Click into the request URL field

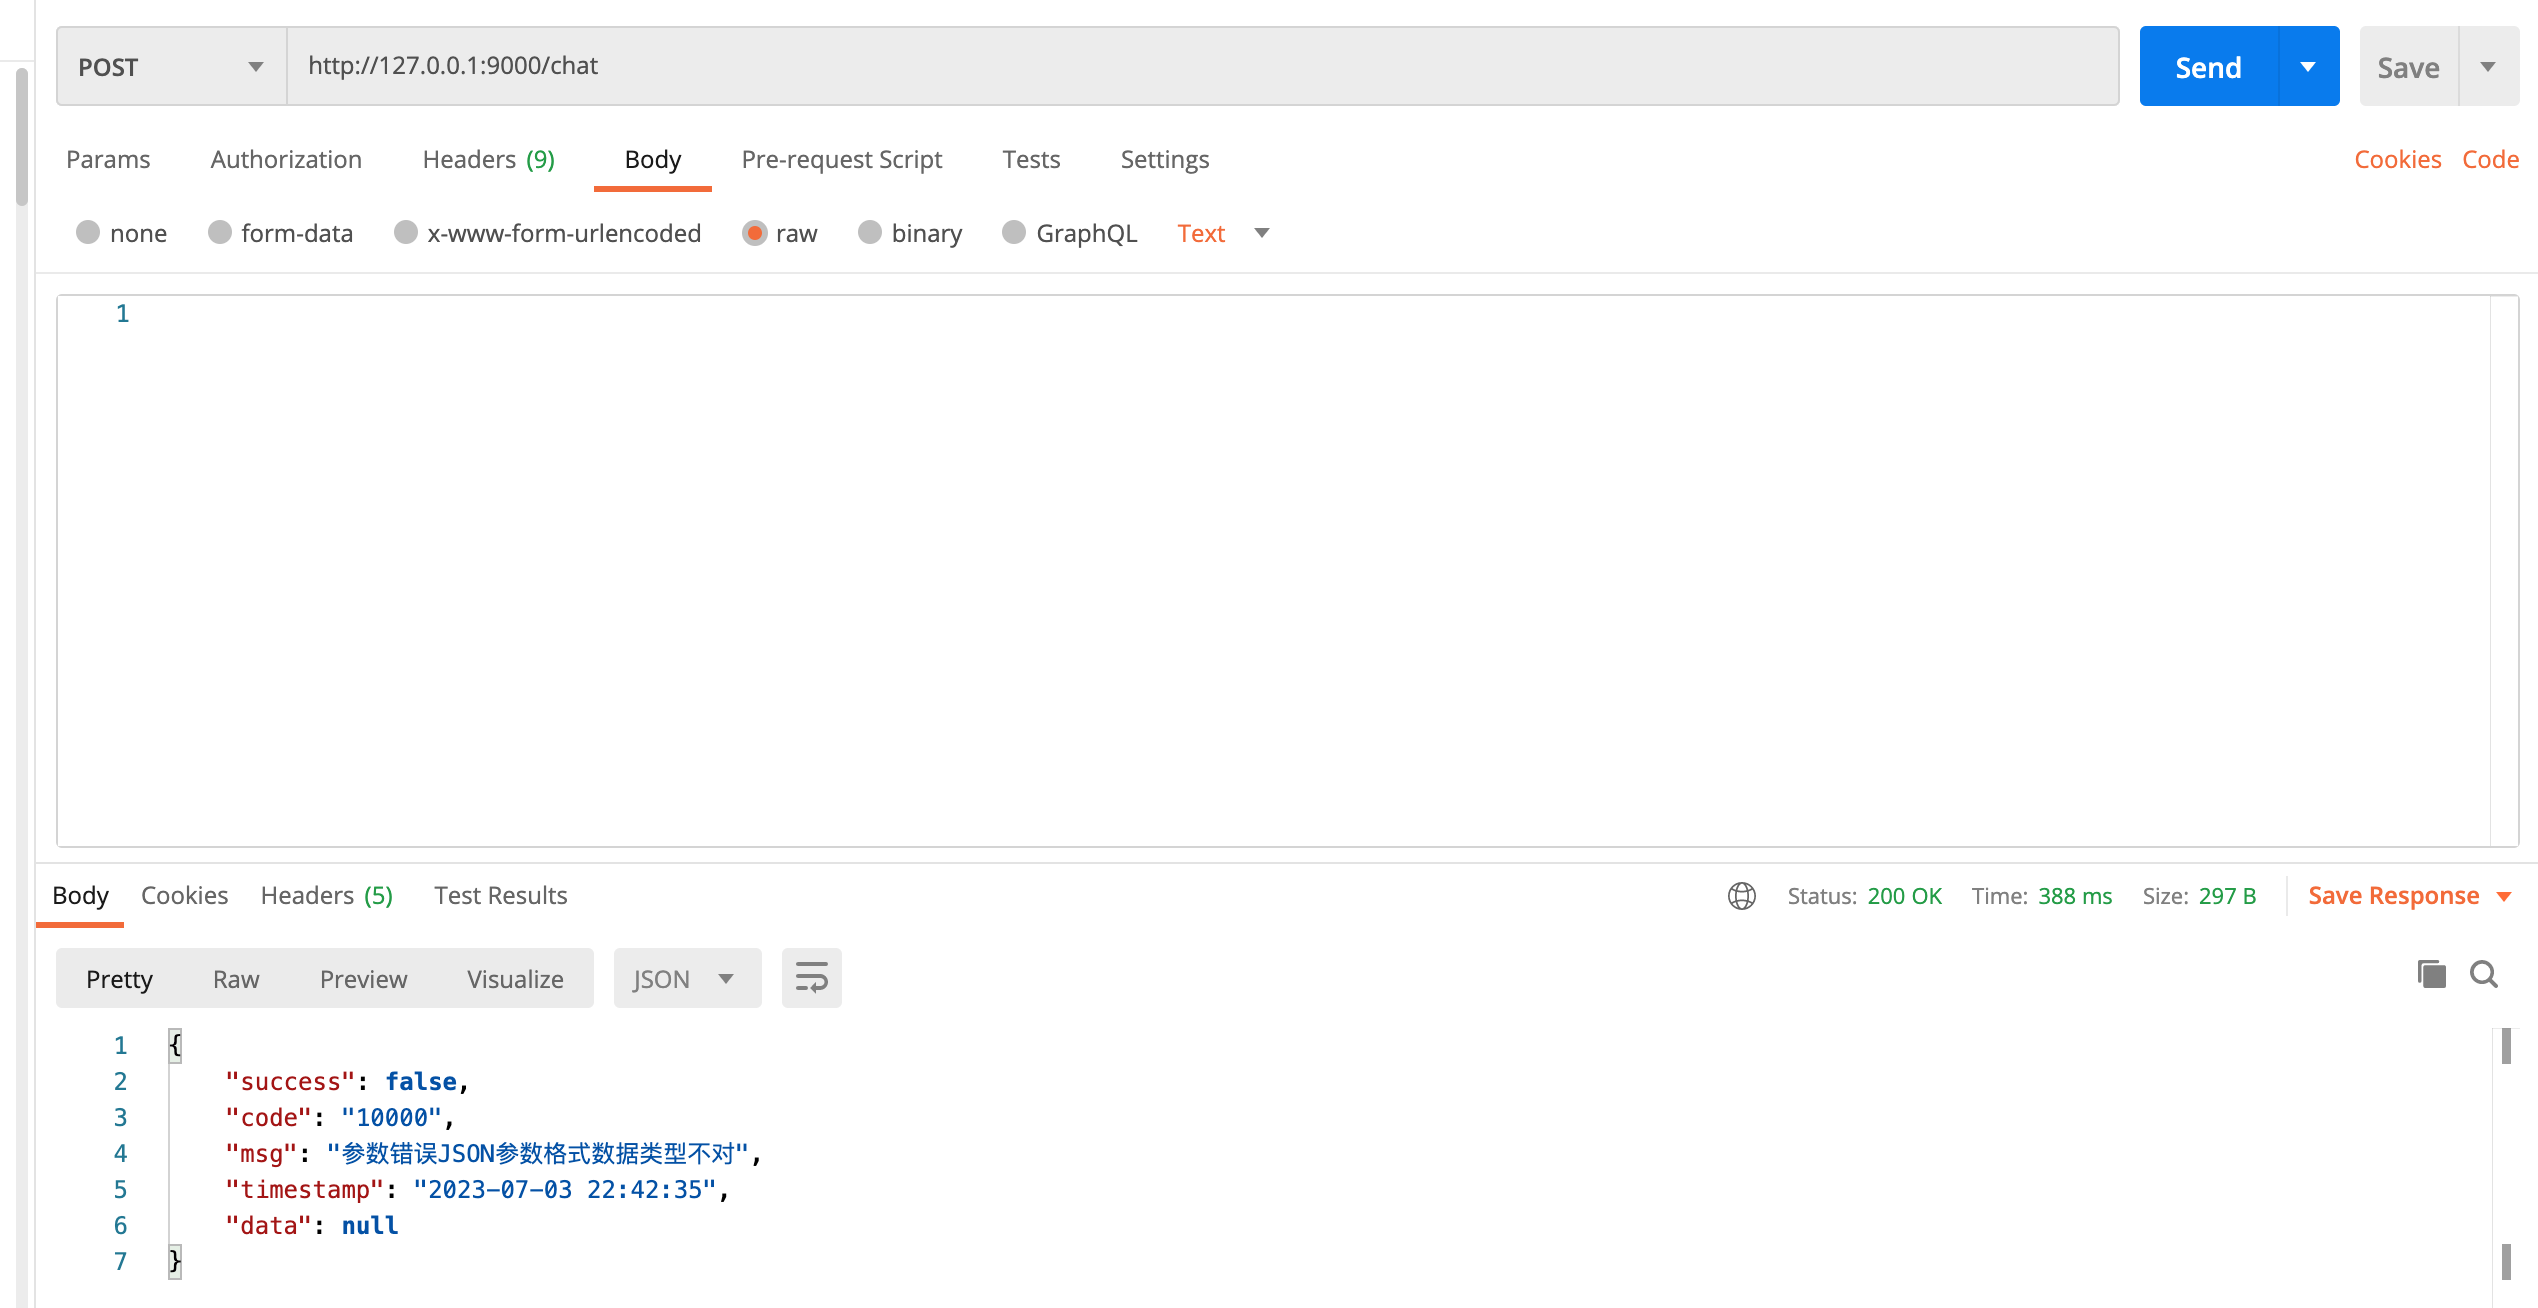coord(1200,66)
